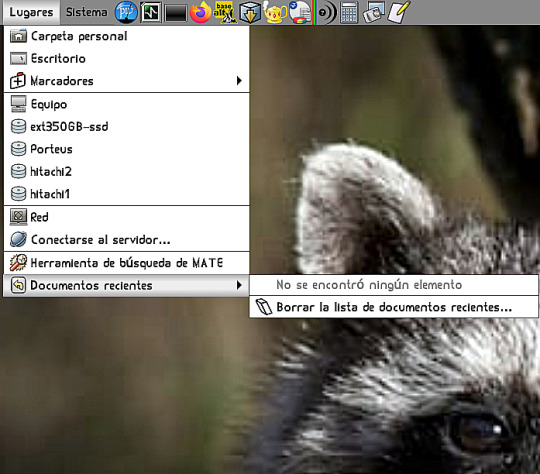Open the hitachi2 drive
Viewport: 540px width, 474px height.
(x=126, y=171)
